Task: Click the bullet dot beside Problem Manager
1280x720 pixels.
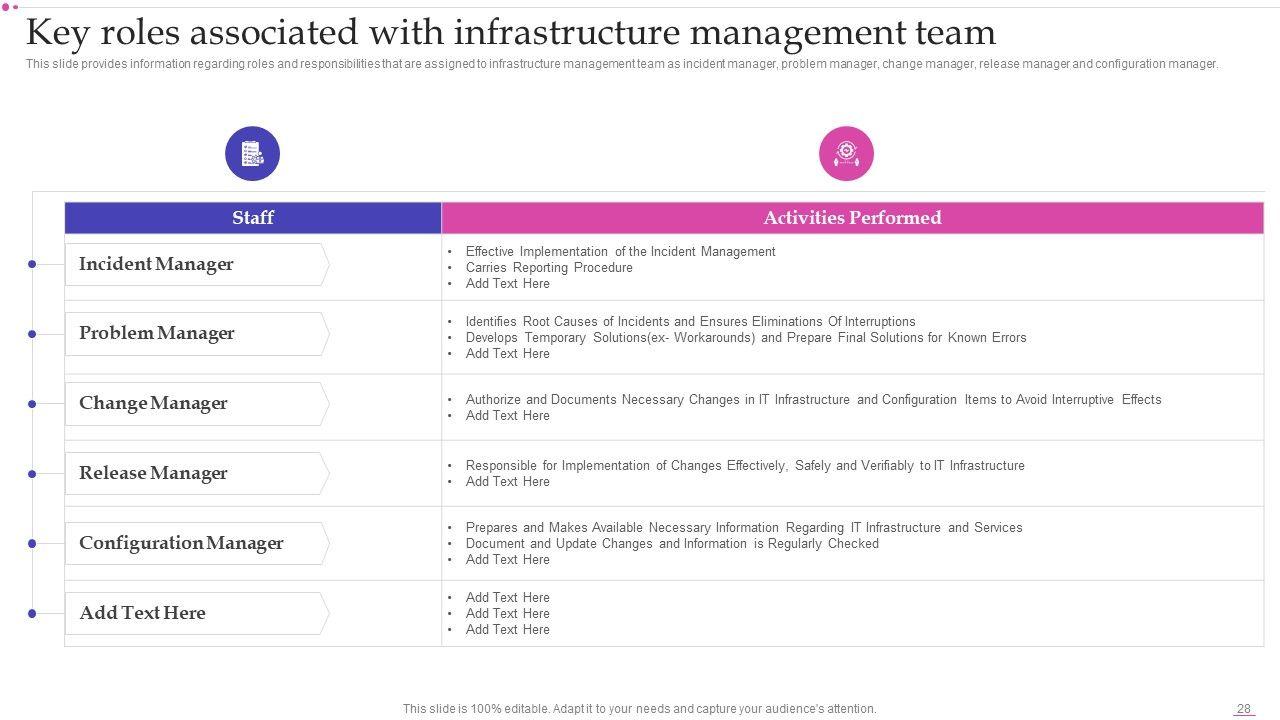Action: [x=32, y=334]
